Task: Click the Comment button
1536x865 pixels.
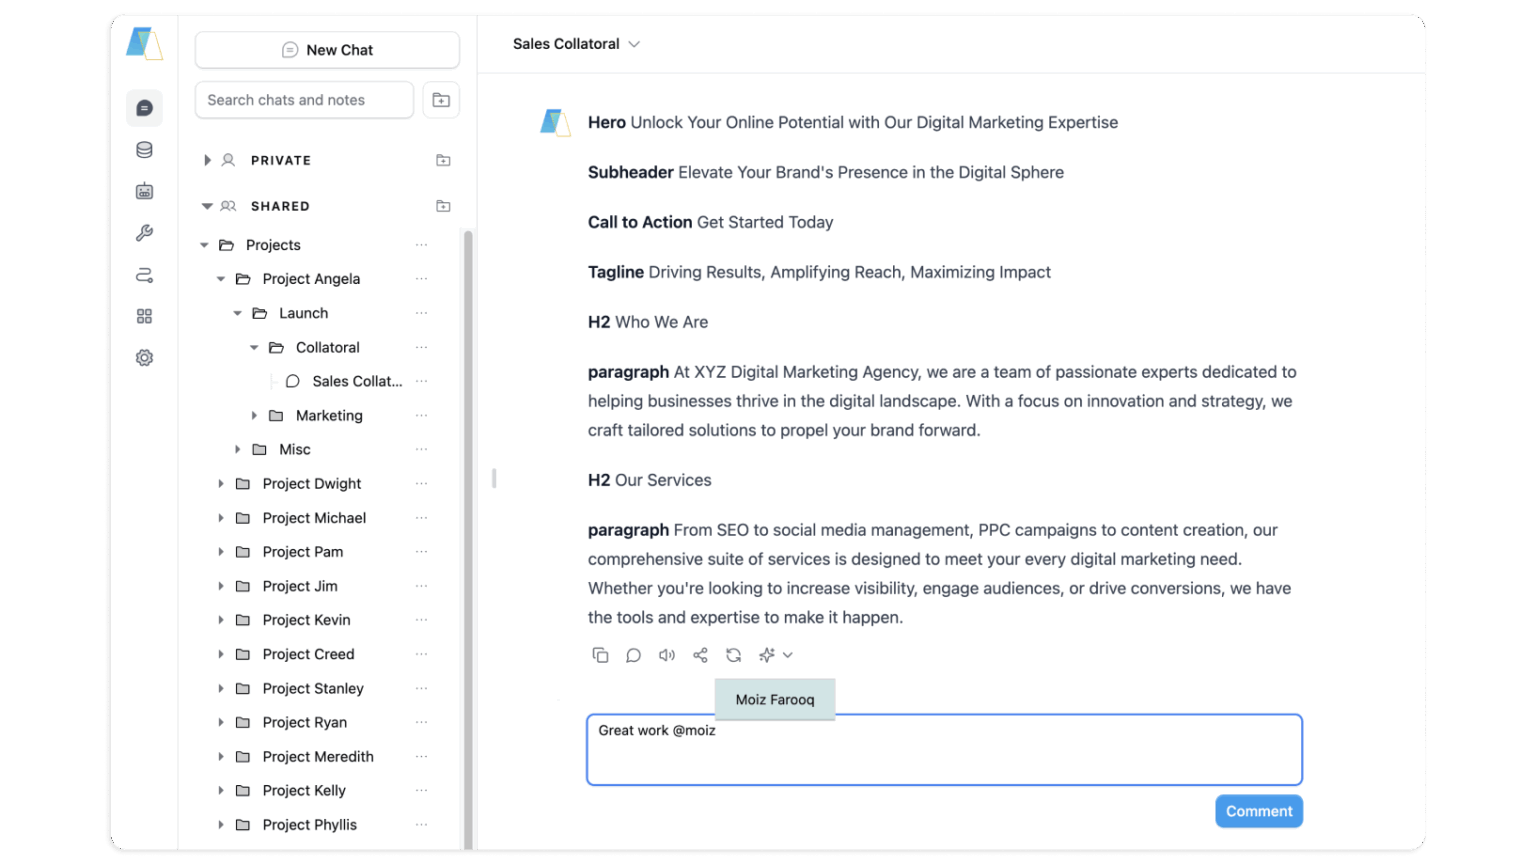Action: click(x=1259, y=811)
